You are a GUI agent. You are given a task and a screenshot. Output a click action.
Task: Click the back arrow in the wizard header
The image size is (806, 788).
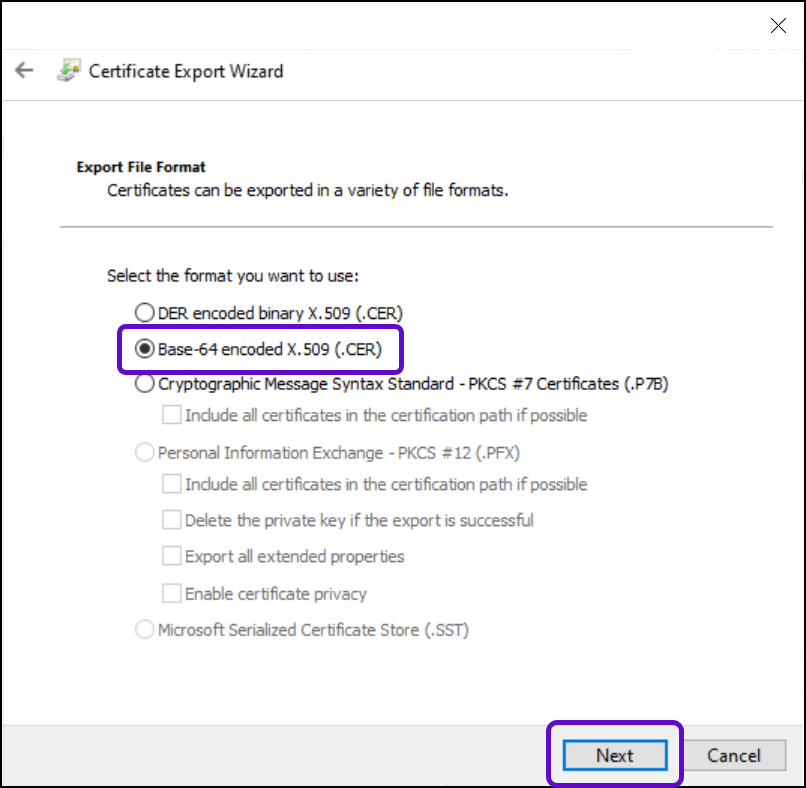(x=24, y=71)
